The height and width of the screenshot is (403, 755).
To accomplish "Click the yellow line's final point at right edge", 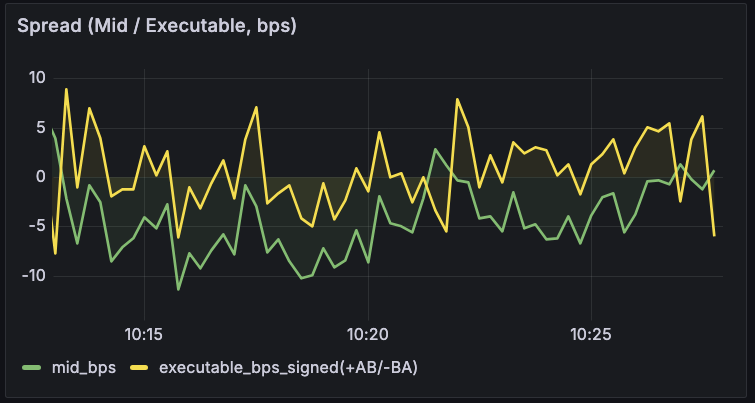I will tap(714, 236).
